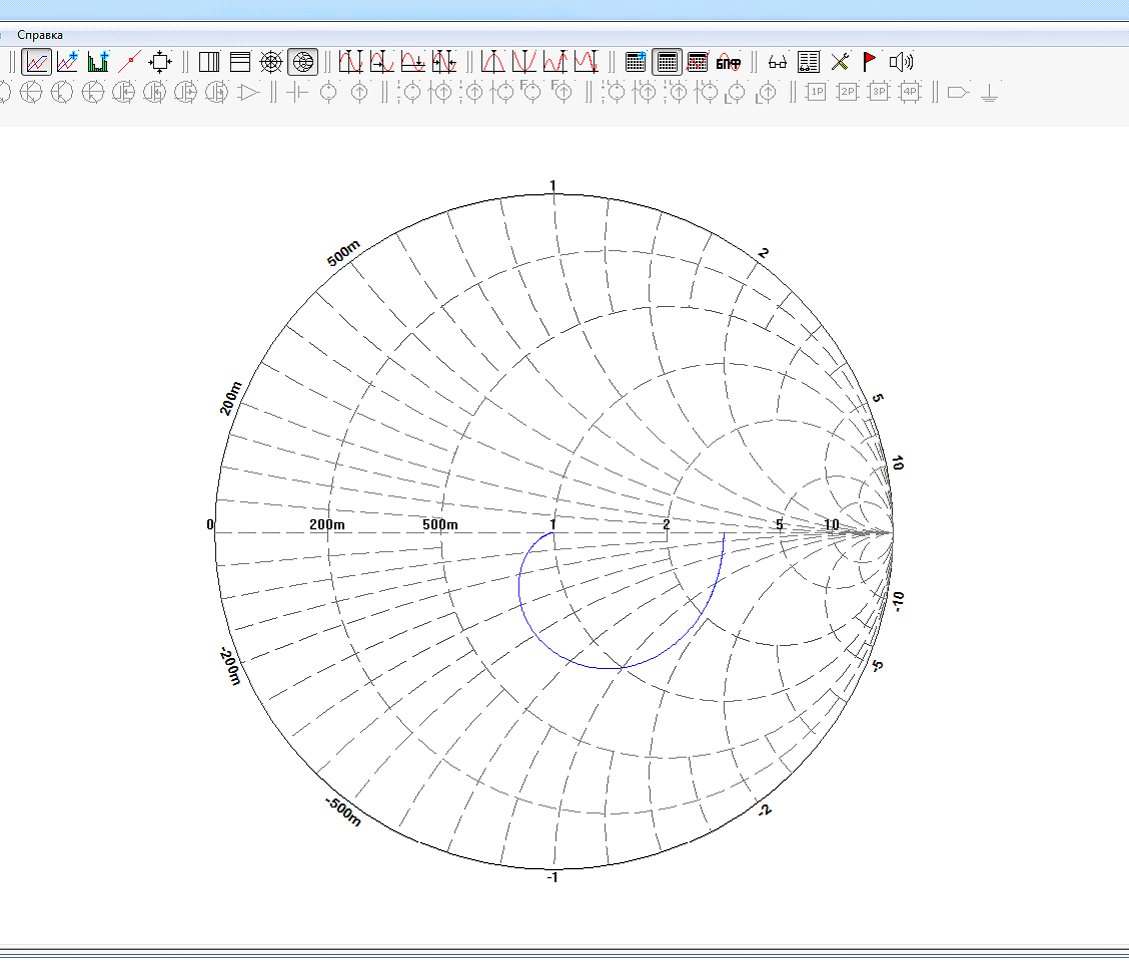
Task: Toggle the Smith chart view icon
Action: click(303, 62)
